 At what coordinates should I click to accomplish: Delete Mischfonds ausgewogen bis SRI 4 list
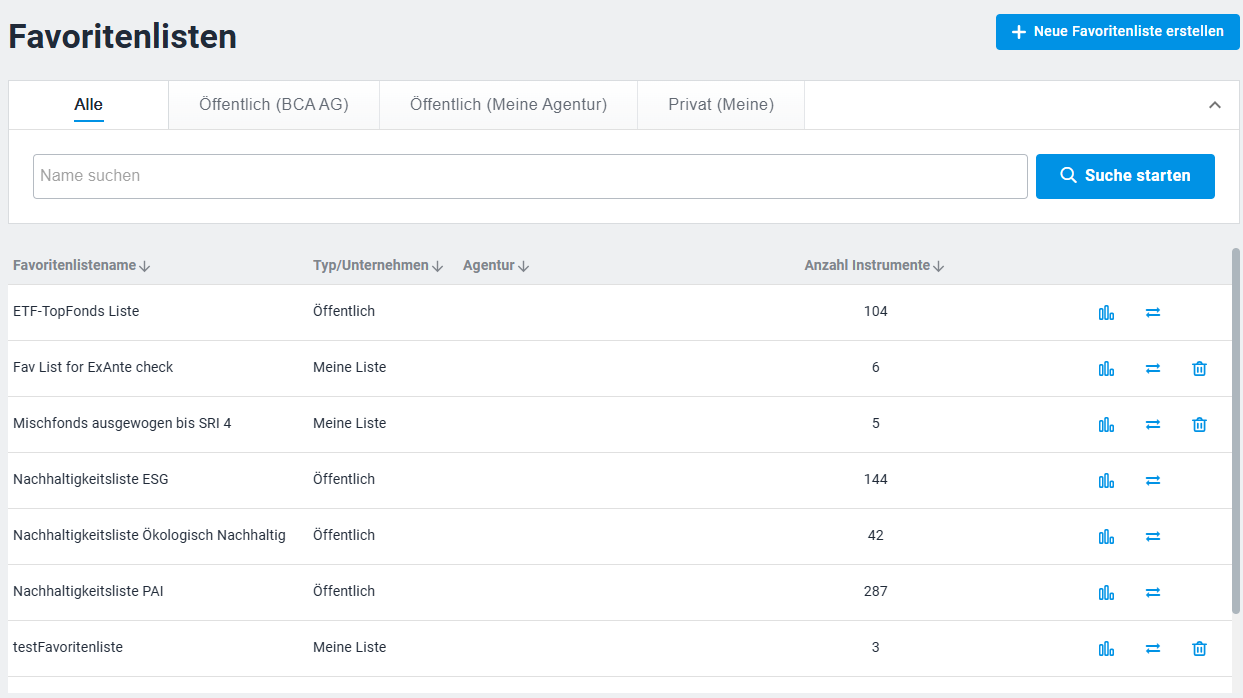[x=1199, y=424]
